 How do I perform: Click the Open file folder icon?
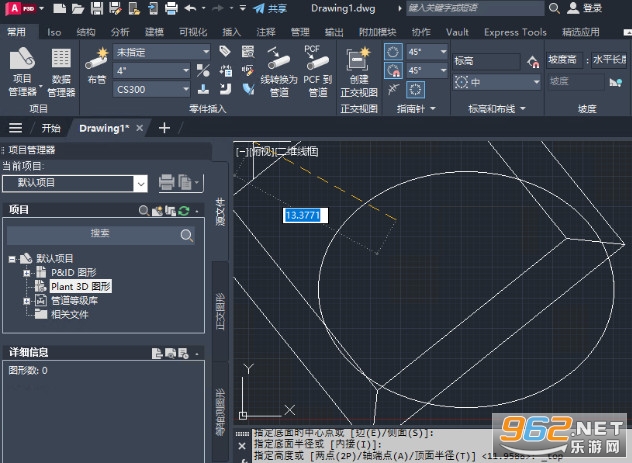pos(78,8)
